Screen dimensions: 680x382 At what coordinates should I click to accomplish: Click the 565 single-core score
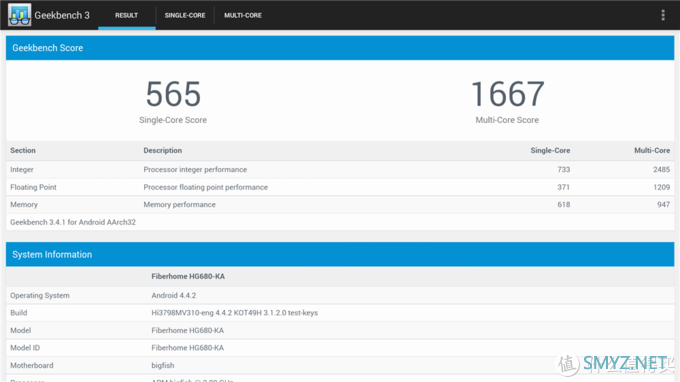click(x=173, y=94)
